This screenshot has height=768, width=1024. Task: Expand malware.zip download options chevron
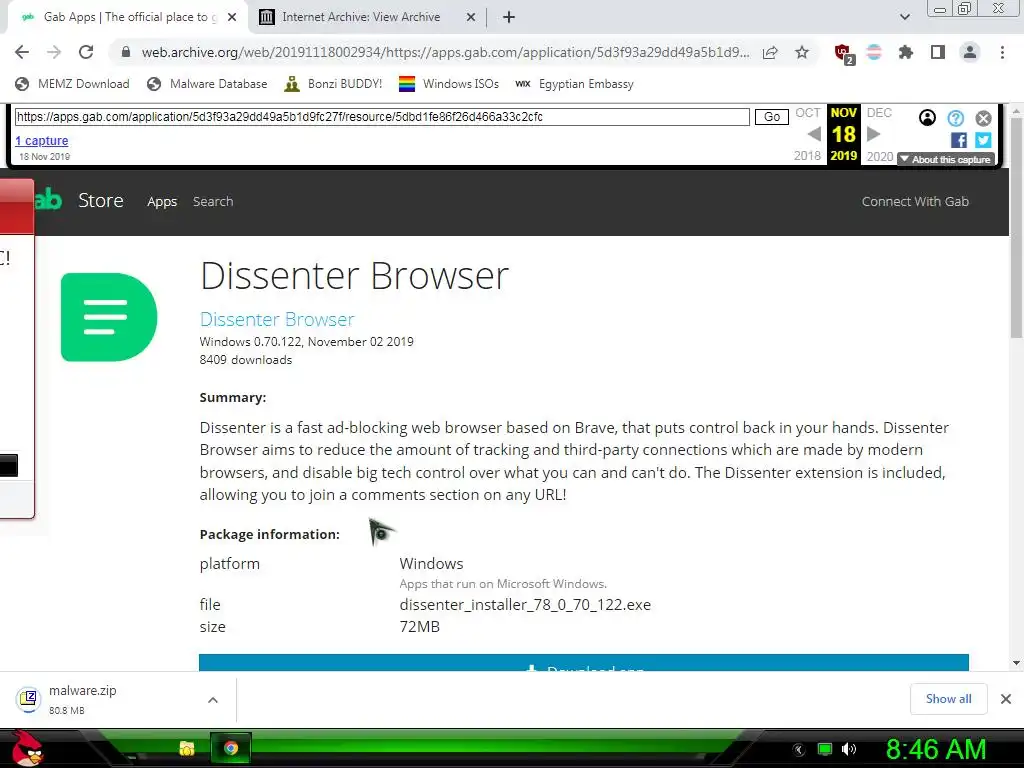(x=213, y=699)
